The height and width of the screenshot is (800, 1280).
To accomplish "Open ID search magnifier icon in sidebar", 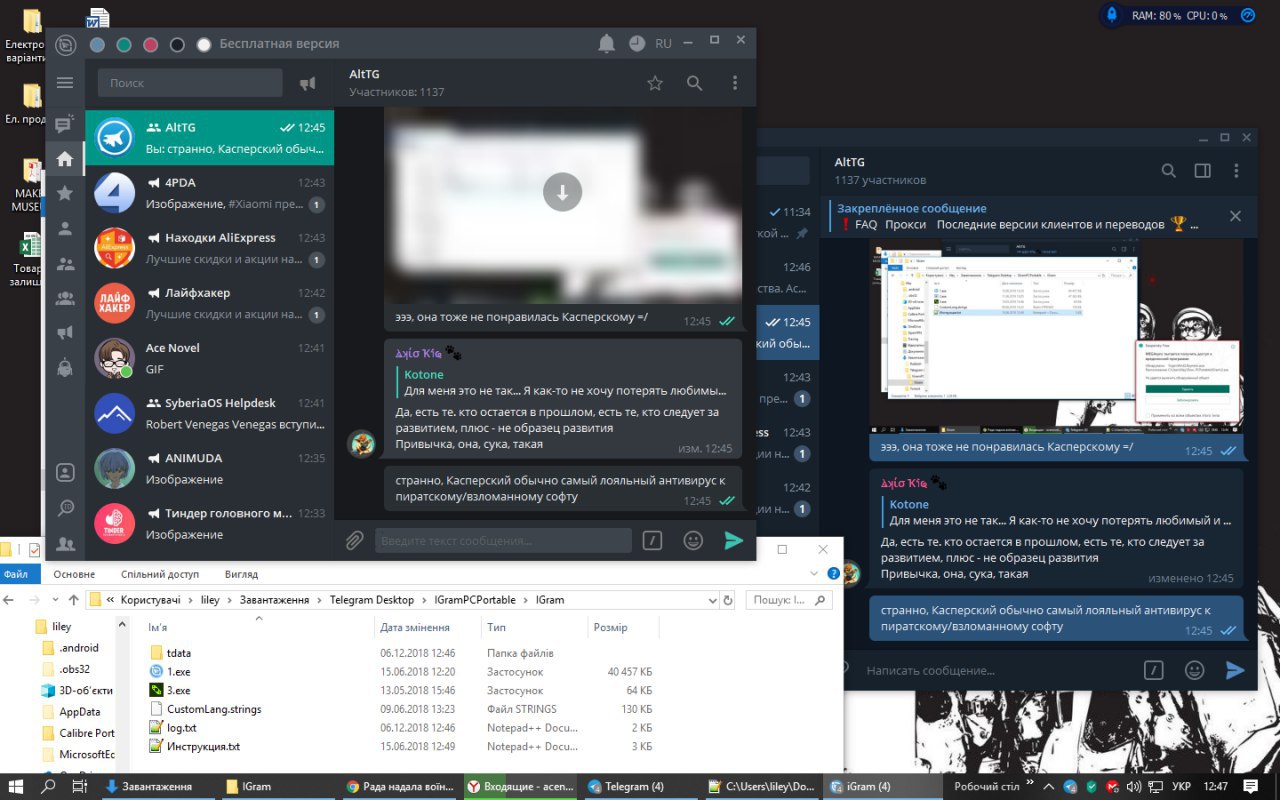I will tap(65, 508).
